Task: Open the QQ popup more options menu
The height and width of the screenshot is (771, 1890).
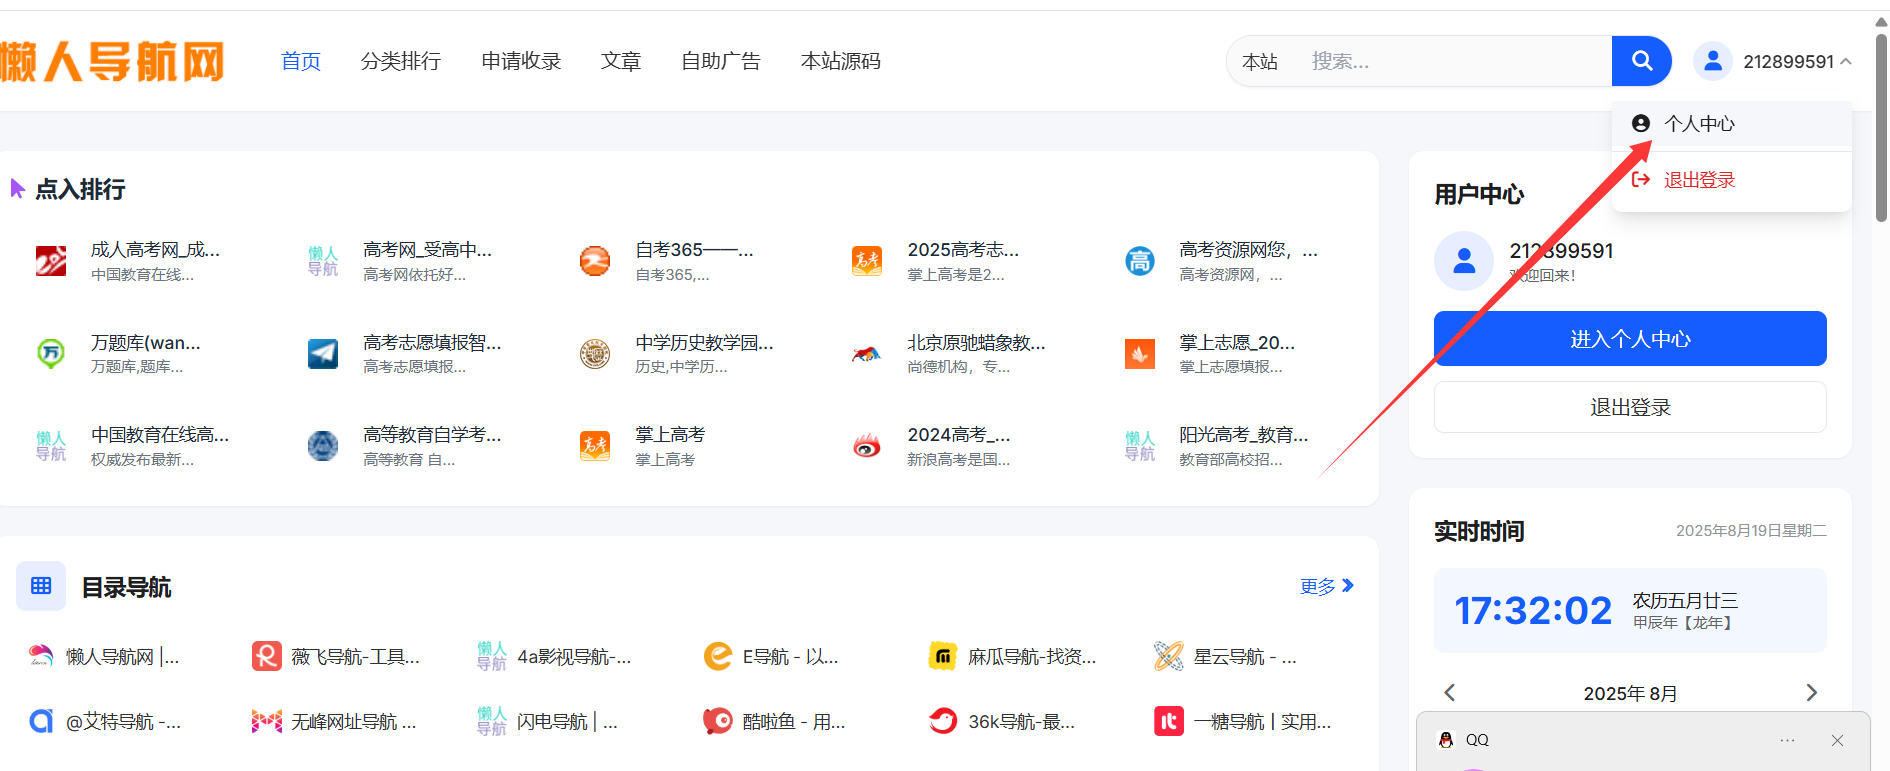Action: (1788, 740)
